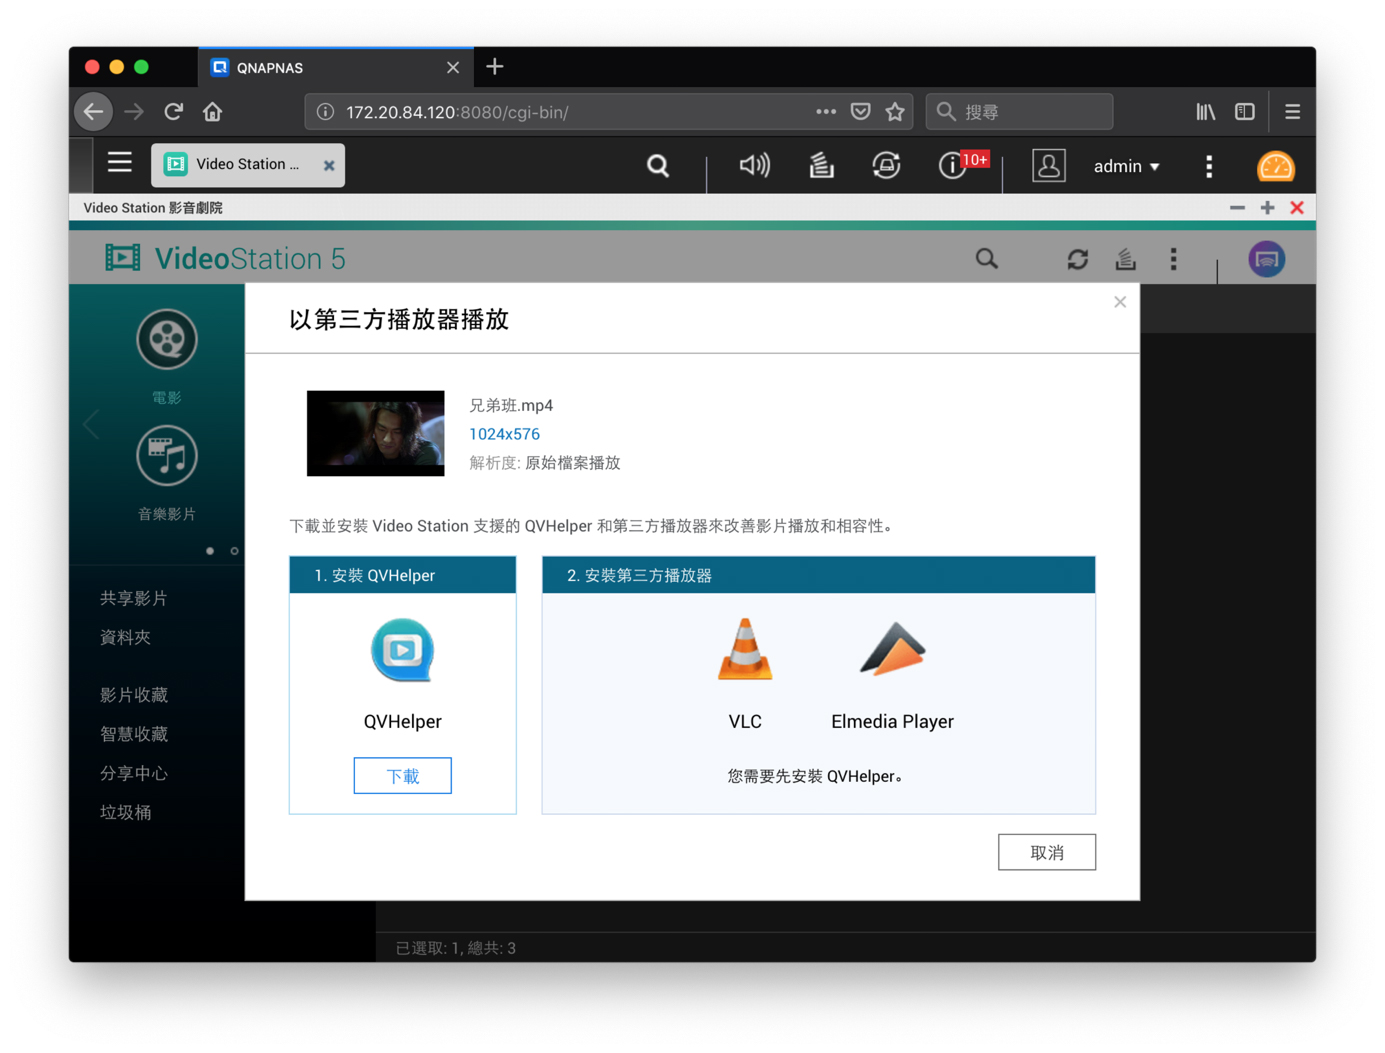Go to browser home page
Viewport: 1385px width, 1053px height.
[213, 111]
